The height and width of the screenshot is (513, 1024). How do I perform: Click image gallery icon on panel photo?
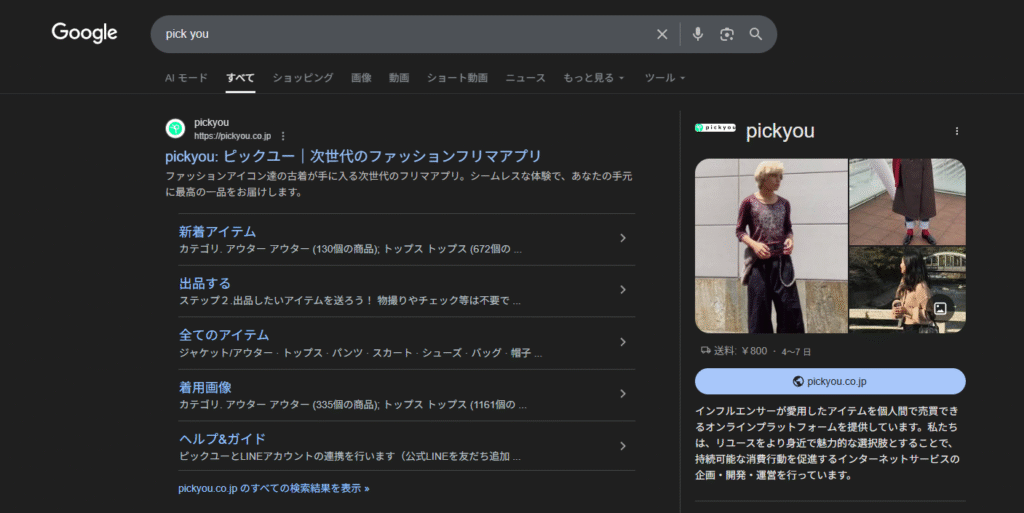click(x=938, y=308)
